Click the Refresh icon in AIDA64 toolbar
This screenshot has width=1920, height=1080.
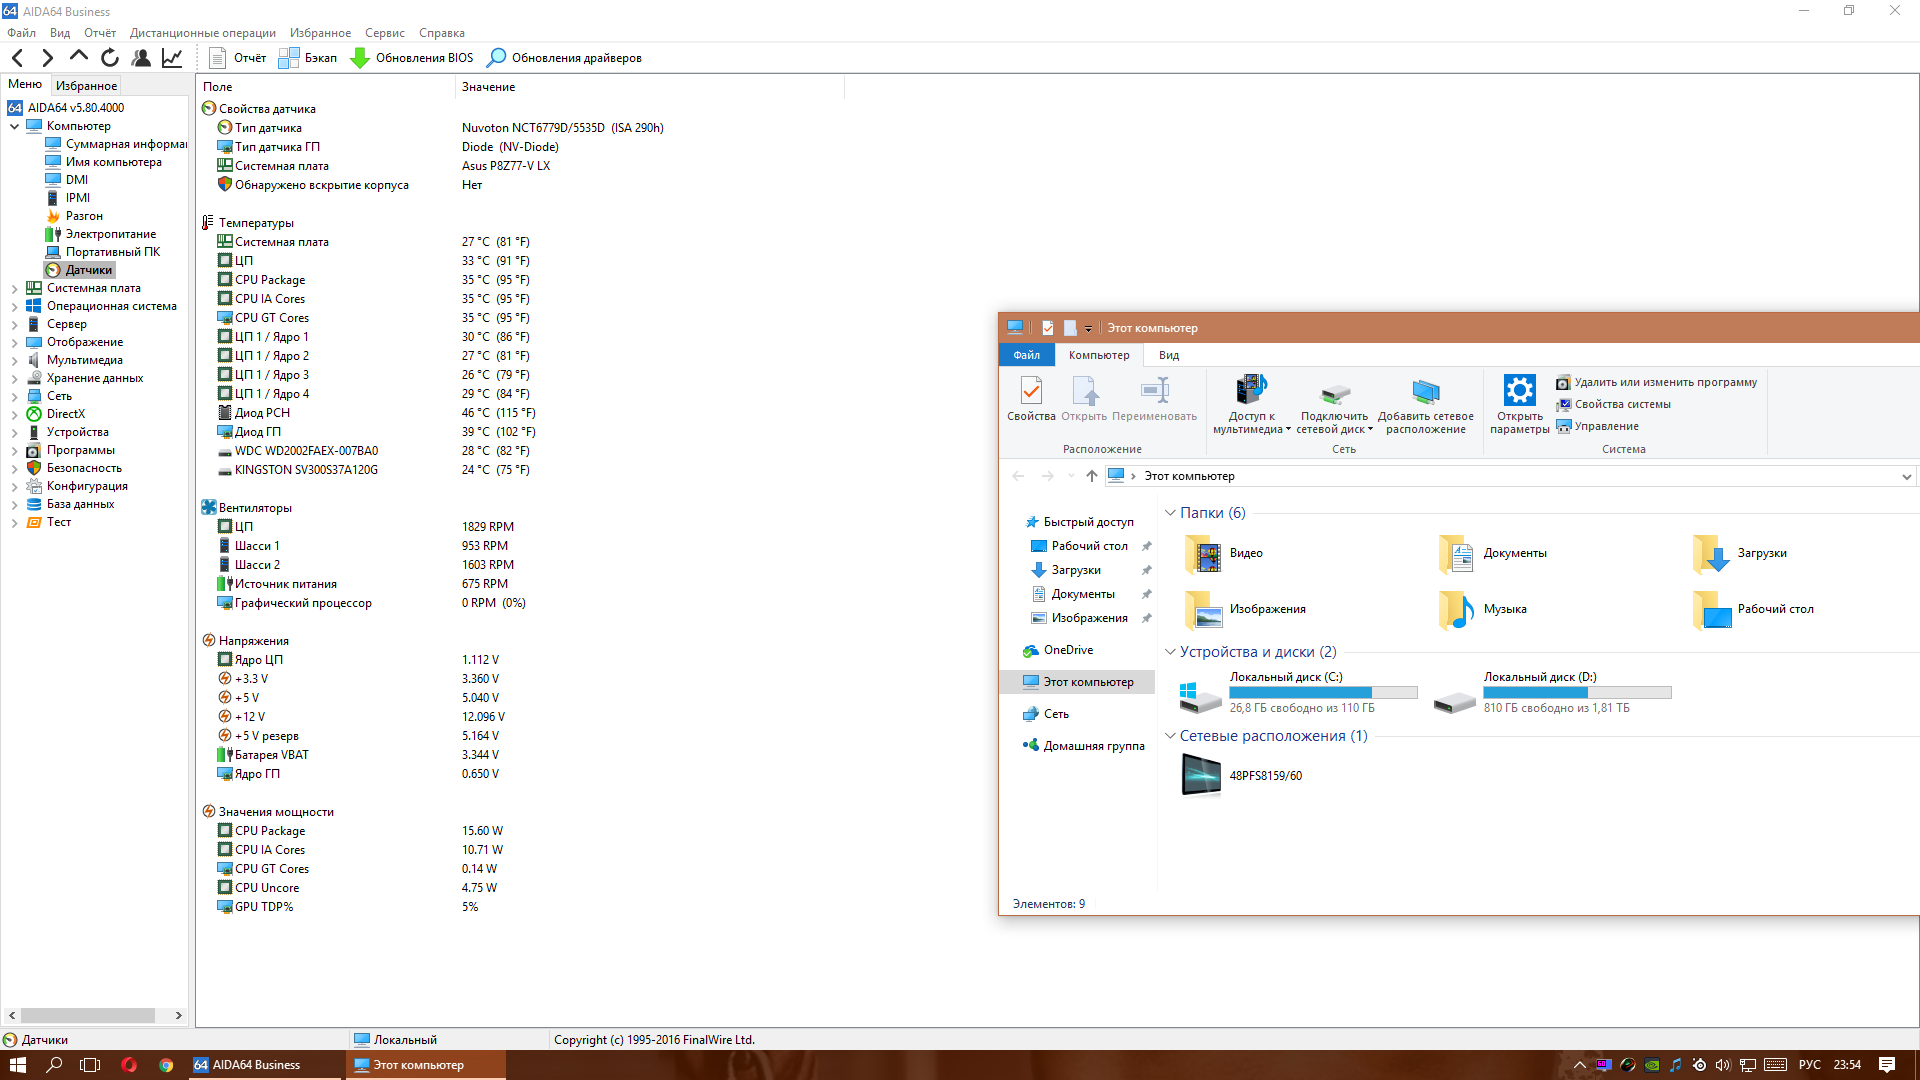[x=110, y=58]
